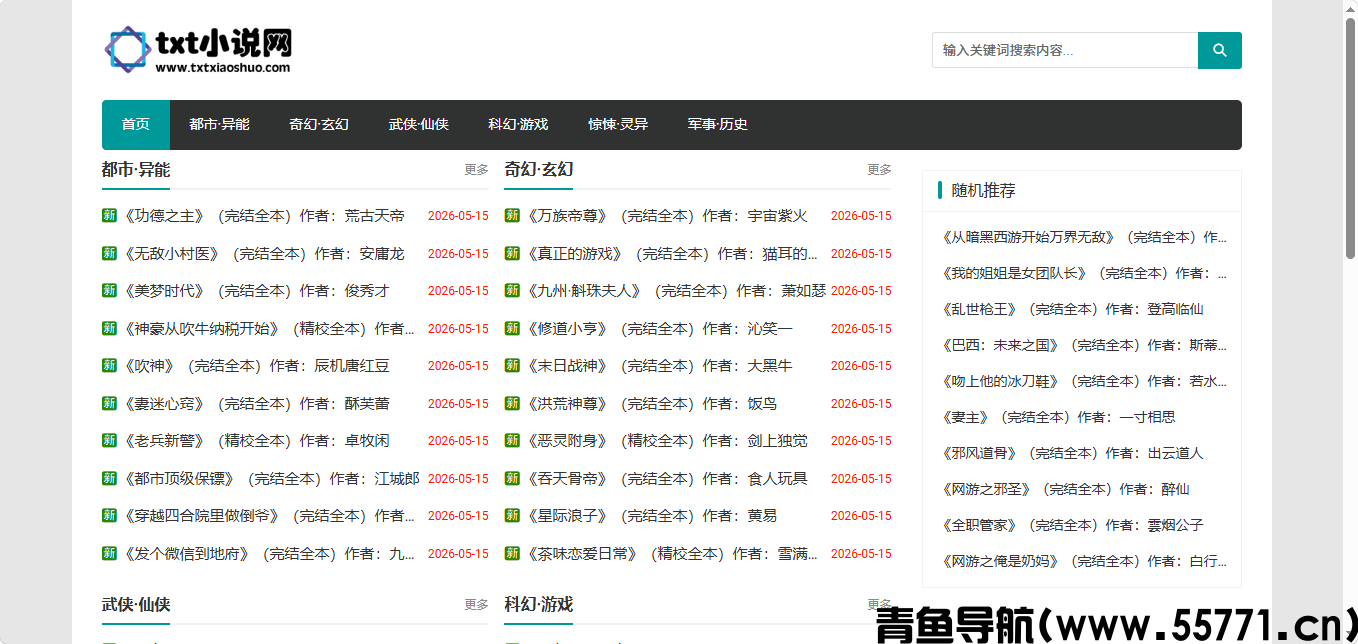Open the 科幻·游戏 navigation tab
1358x644 pixels.
click(518, 124)
